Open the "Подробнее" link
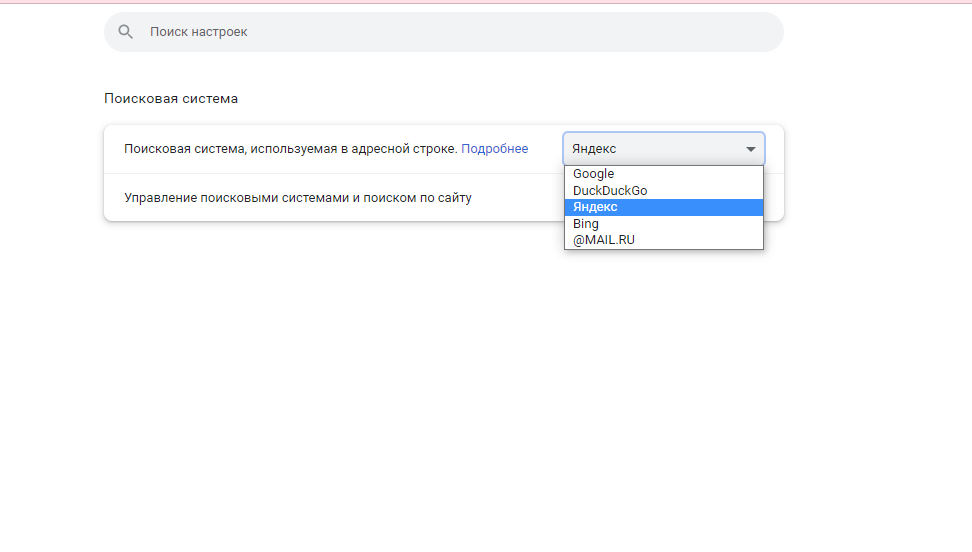 click(494, 149)
